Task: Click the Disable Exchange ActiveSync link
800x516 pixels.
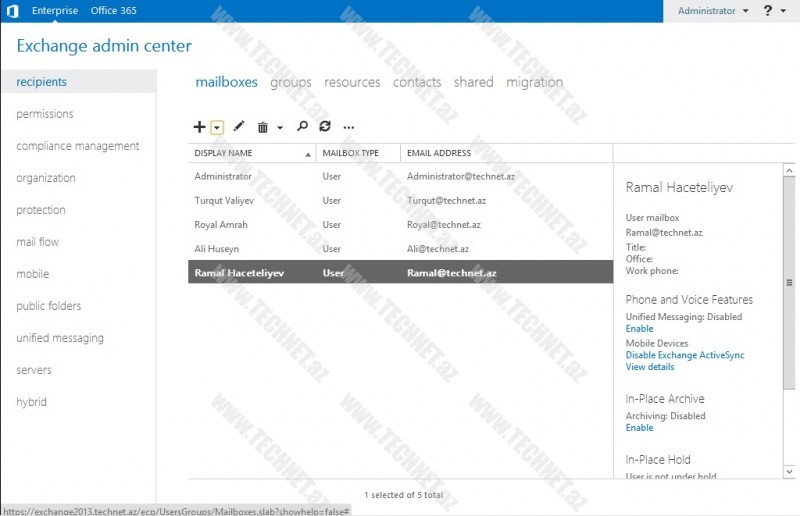Action: (684, 355)
